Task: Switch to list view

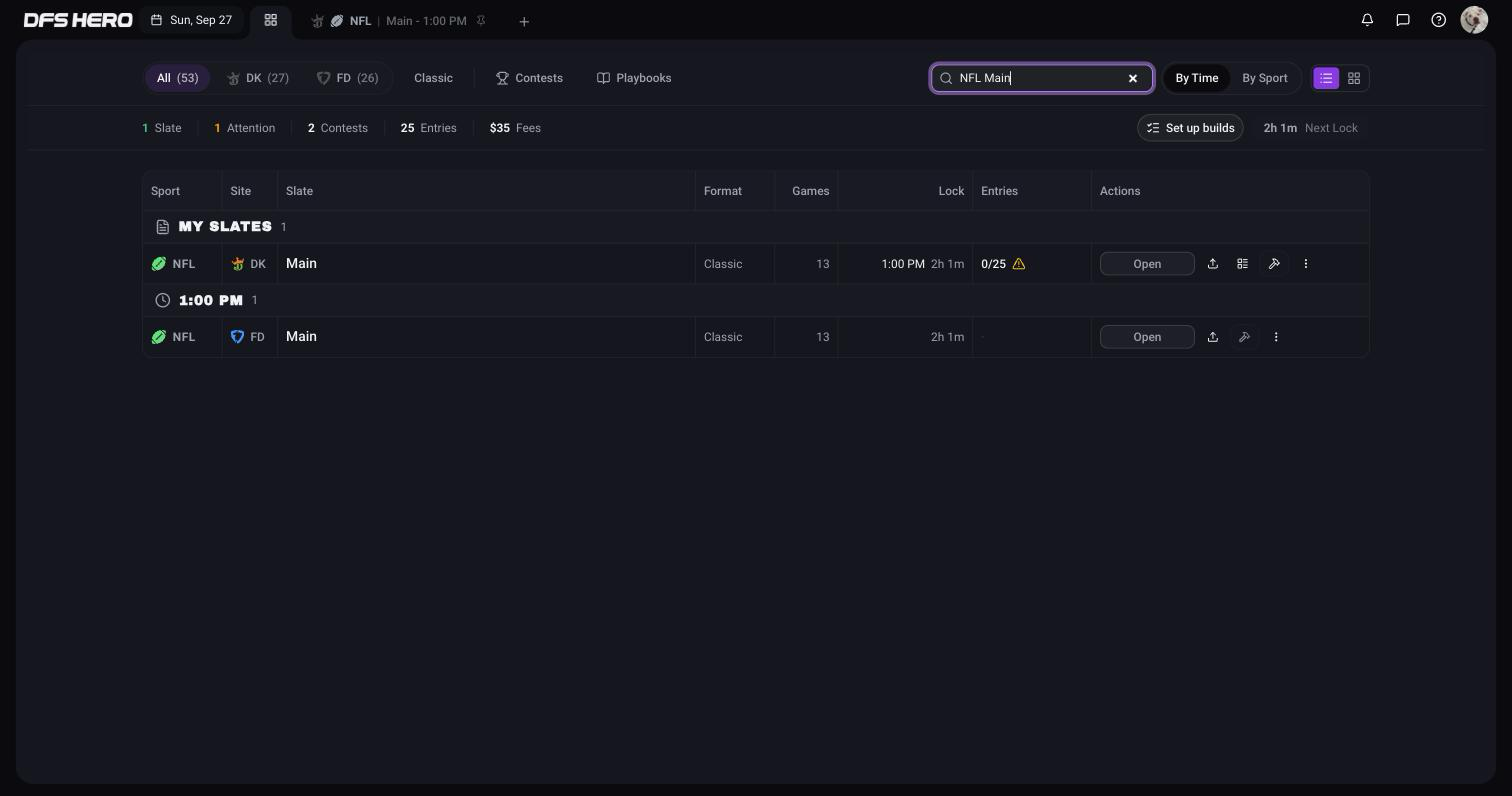Action: click(1326, 78)
